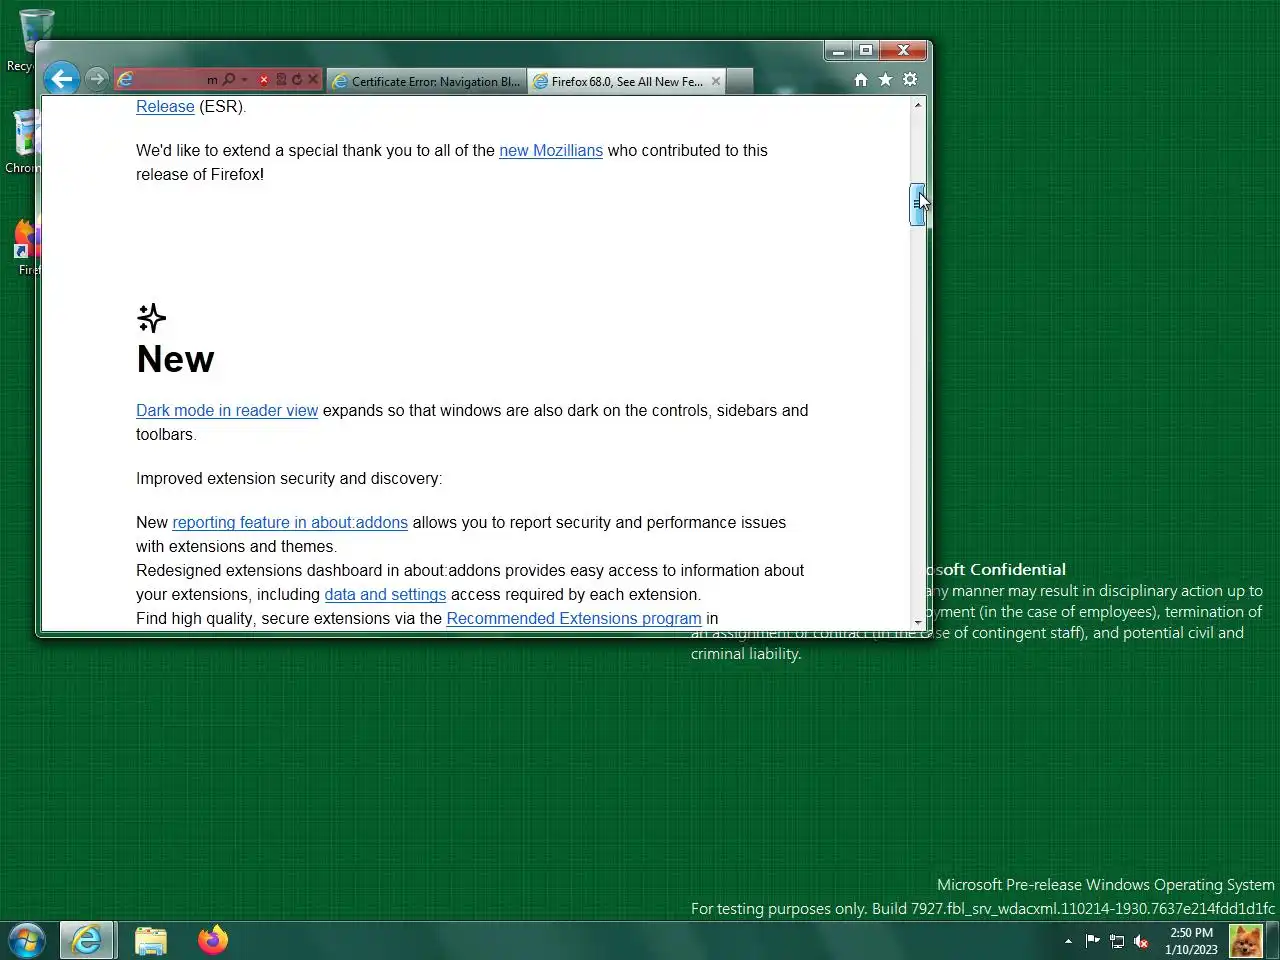The image size is (1280, 960).
Task: Open the Tools gear menu
Action: click(910, 80)
